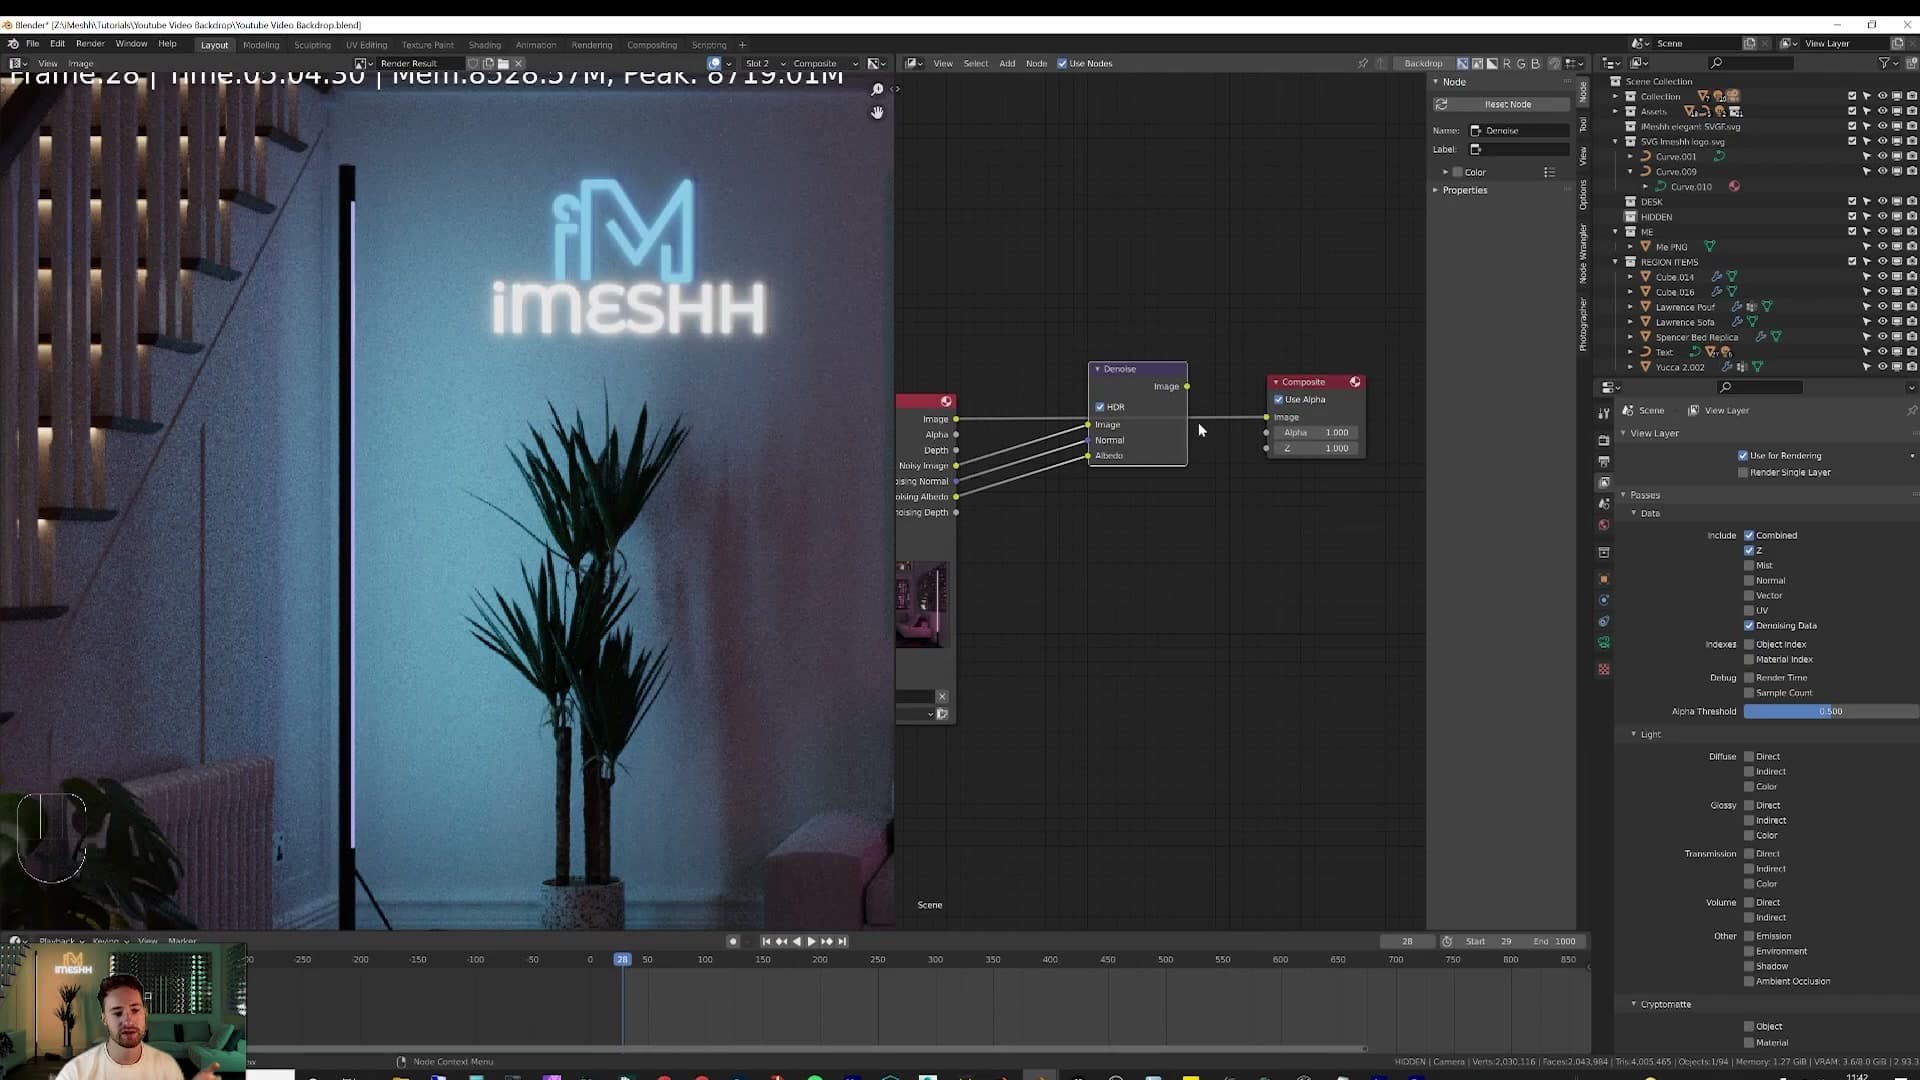
Task: Toggle the Use Nodes checkbox
Action: pos(1062,64)
